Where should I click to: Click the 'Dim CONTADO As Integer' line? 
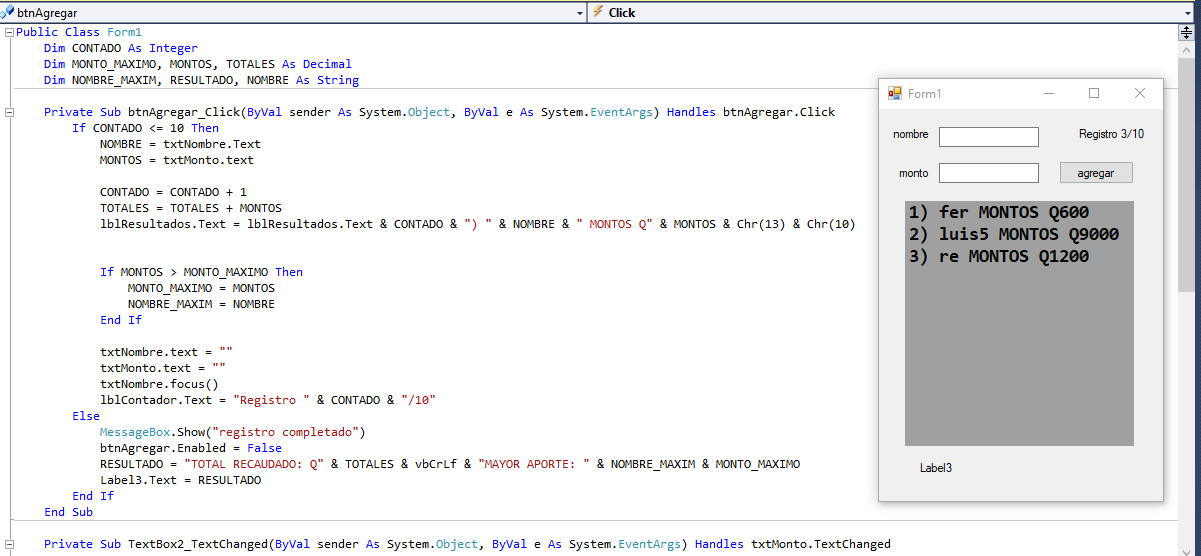coord(121,48)
